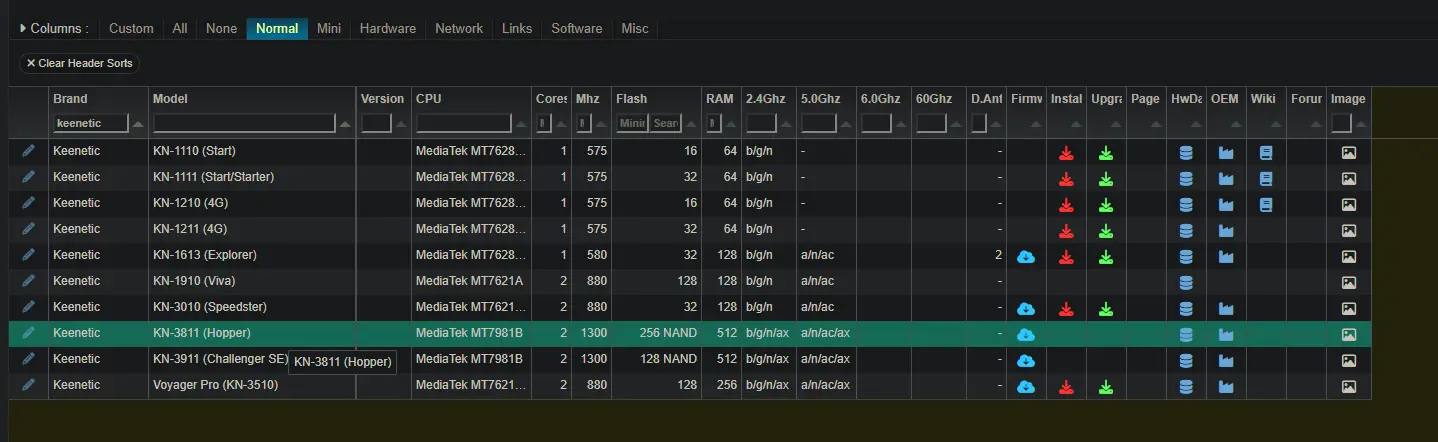
Task: Click the Flash minimum filter field
Action: pyautogui.click(x=631, y=123)
